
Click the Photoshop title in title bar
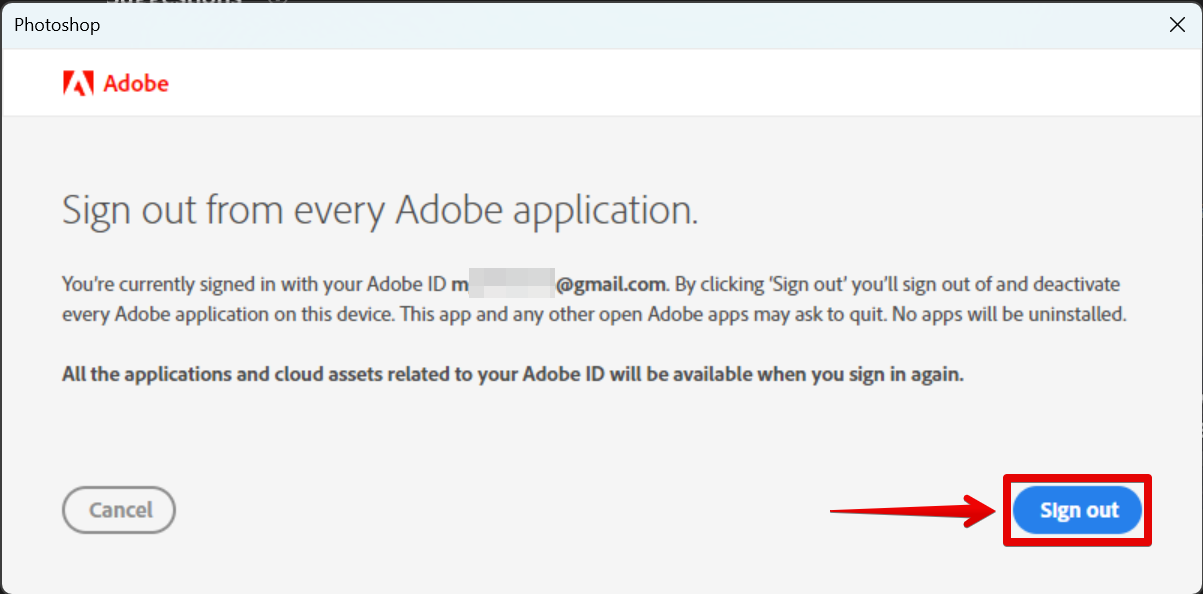57,25
